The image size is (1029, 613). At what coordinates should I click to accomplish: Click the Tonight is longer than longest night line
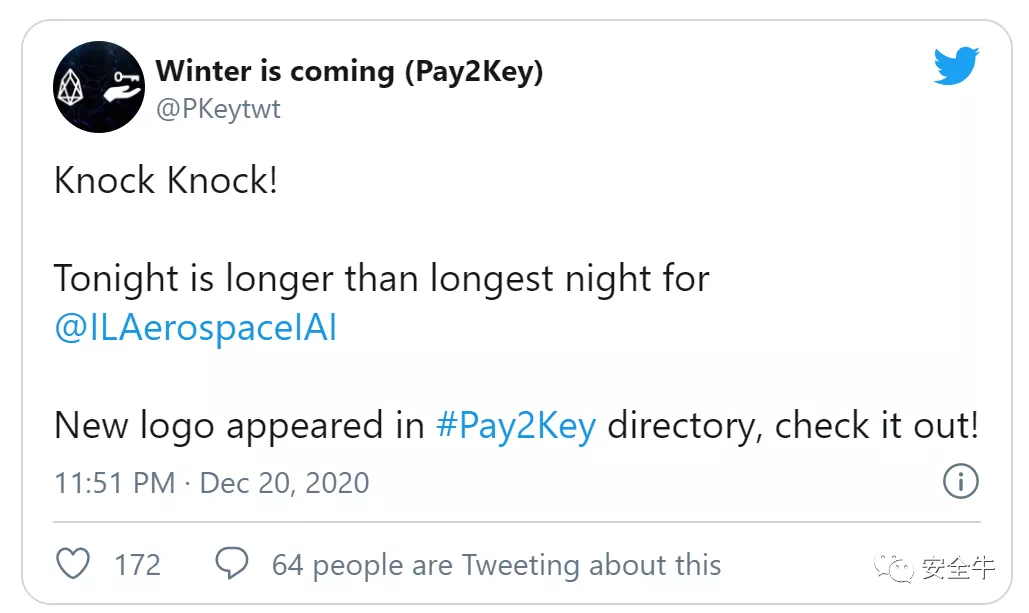[x=382, y=278]
